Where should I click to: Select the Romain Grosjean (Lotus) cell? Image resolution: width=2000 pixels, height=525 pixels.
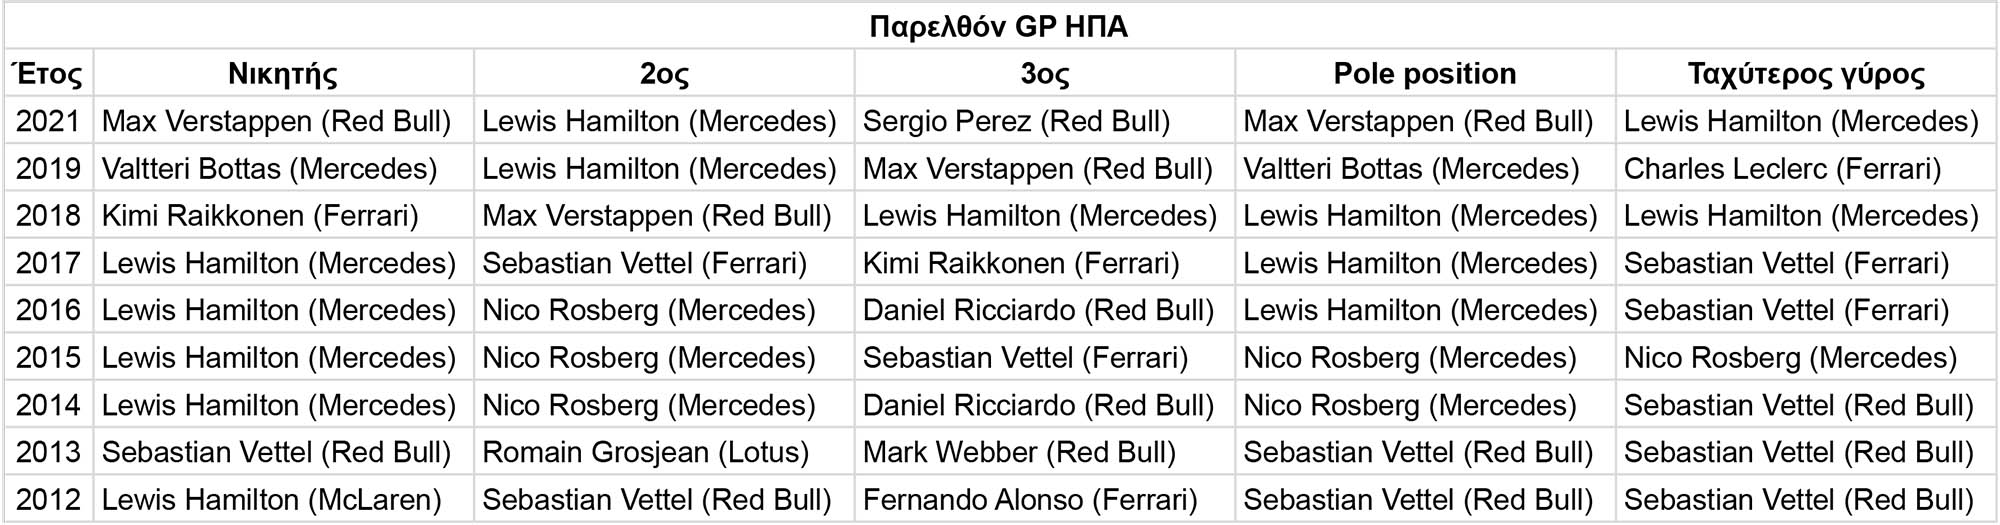click(645, 453)
